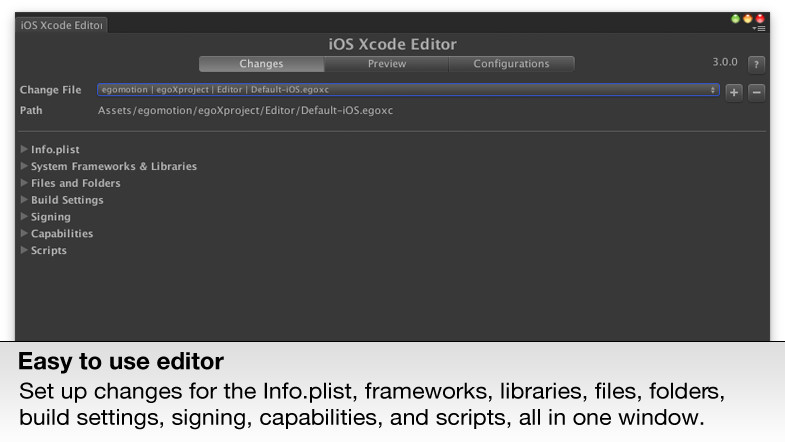Screen dimensions: 785x442
Task: Click the Build Settings label
Action: pos(67,200)
